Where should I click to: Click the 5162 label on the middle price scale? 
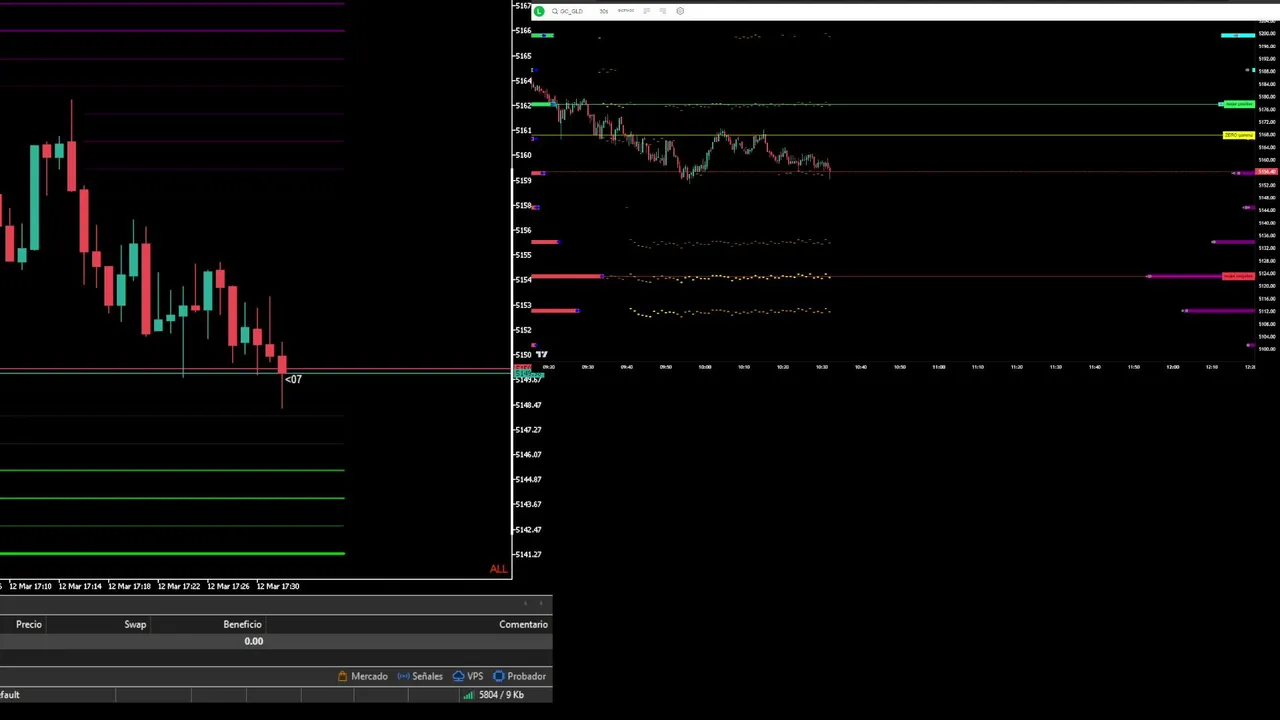(x=523, y=105)
